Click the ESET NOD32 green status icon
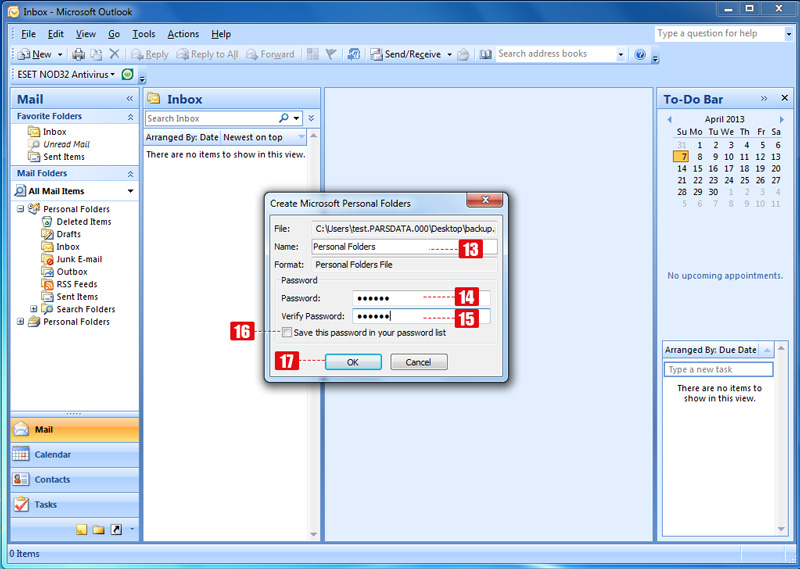Screen dimensions: 800x569 [x=128, y=75]
